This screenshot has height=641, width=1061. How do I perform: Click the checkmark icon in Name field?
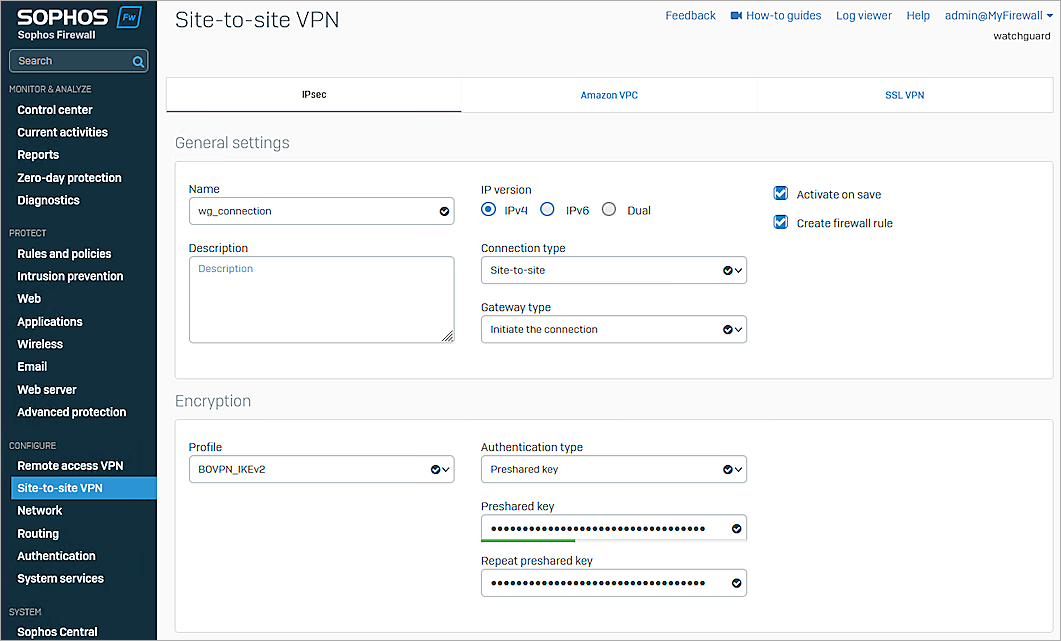tap(444, 212)
